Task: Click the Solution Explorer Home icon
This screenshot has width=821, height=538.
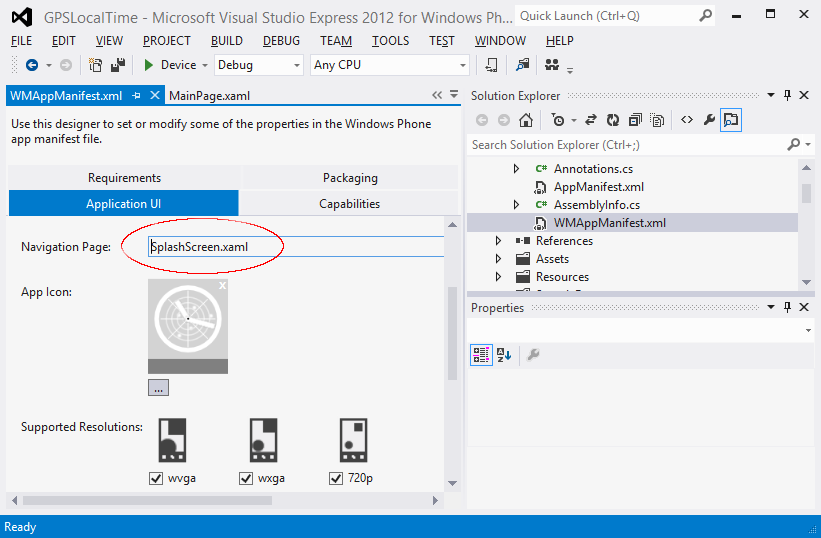Action: [526, 120]
